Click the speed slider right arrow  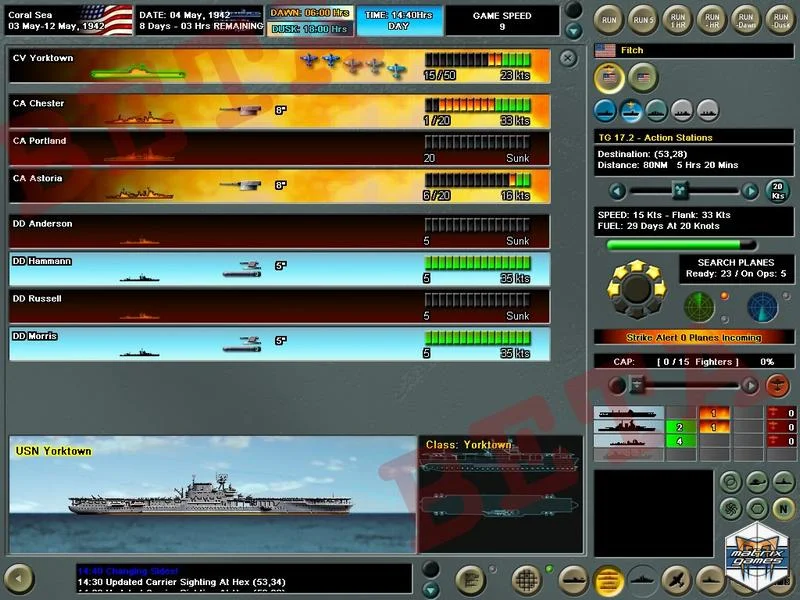750,190
